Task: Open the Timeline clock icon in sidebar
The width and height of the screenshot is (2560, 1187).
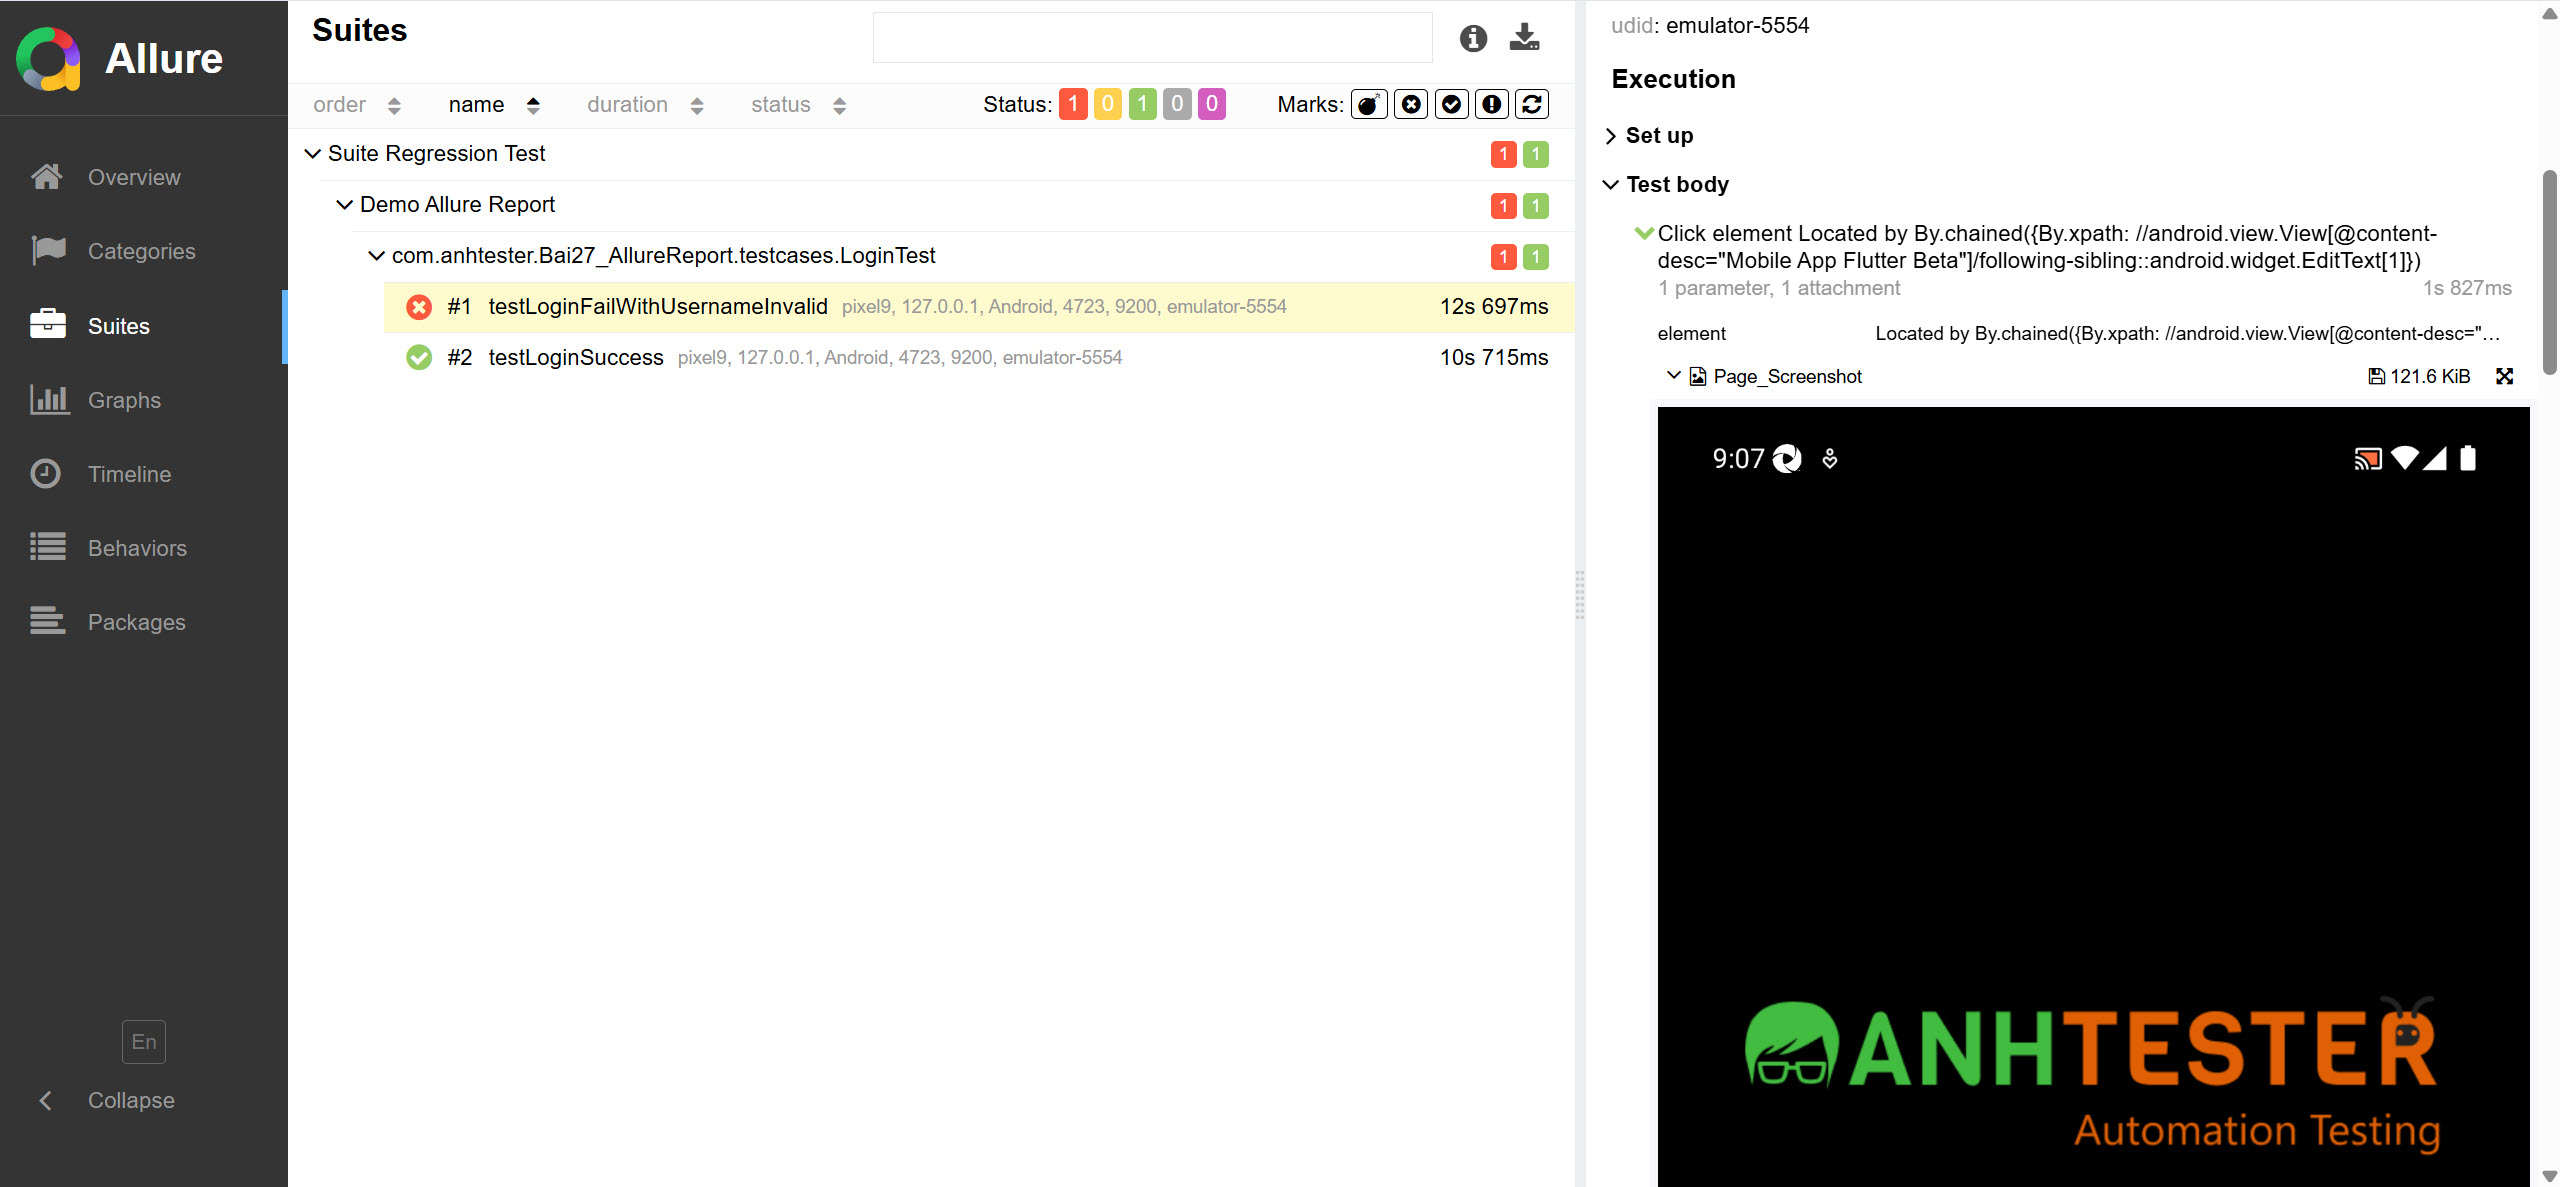Action: pos(46,474)
